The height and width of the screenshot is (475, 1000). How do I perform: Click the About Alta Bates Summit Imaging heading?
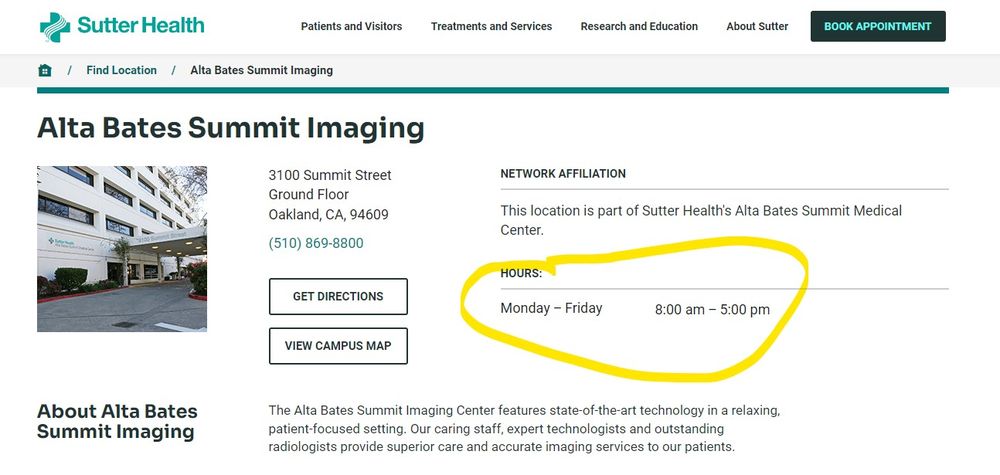click(x=117, y=422)
